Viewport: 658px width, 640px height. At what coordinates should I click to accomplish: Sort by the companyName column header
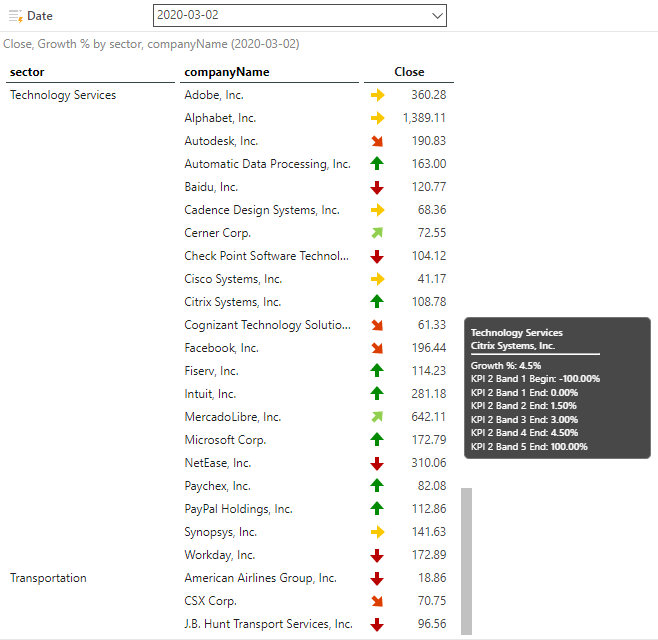click(227, 72)
